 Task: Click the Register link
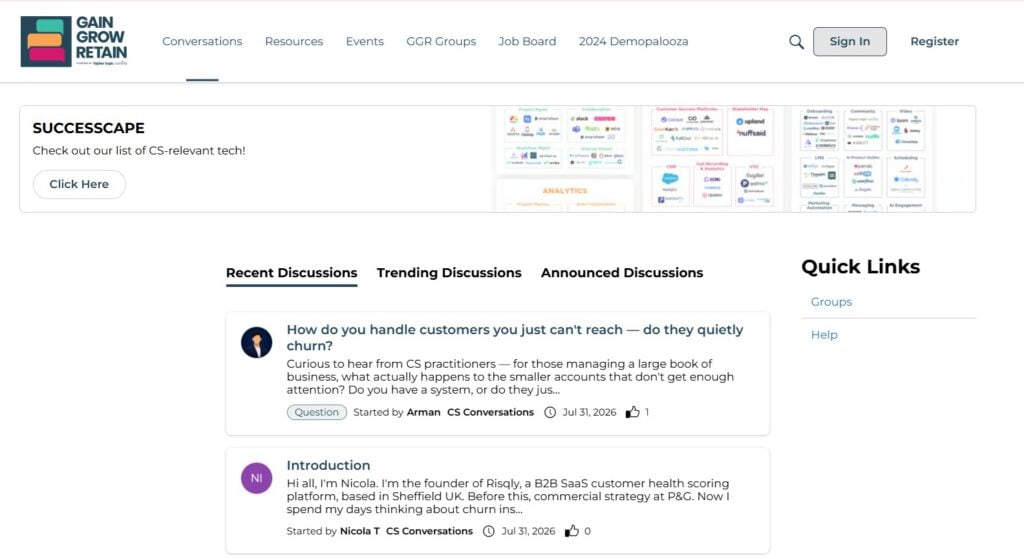click(x=935, y=41)
